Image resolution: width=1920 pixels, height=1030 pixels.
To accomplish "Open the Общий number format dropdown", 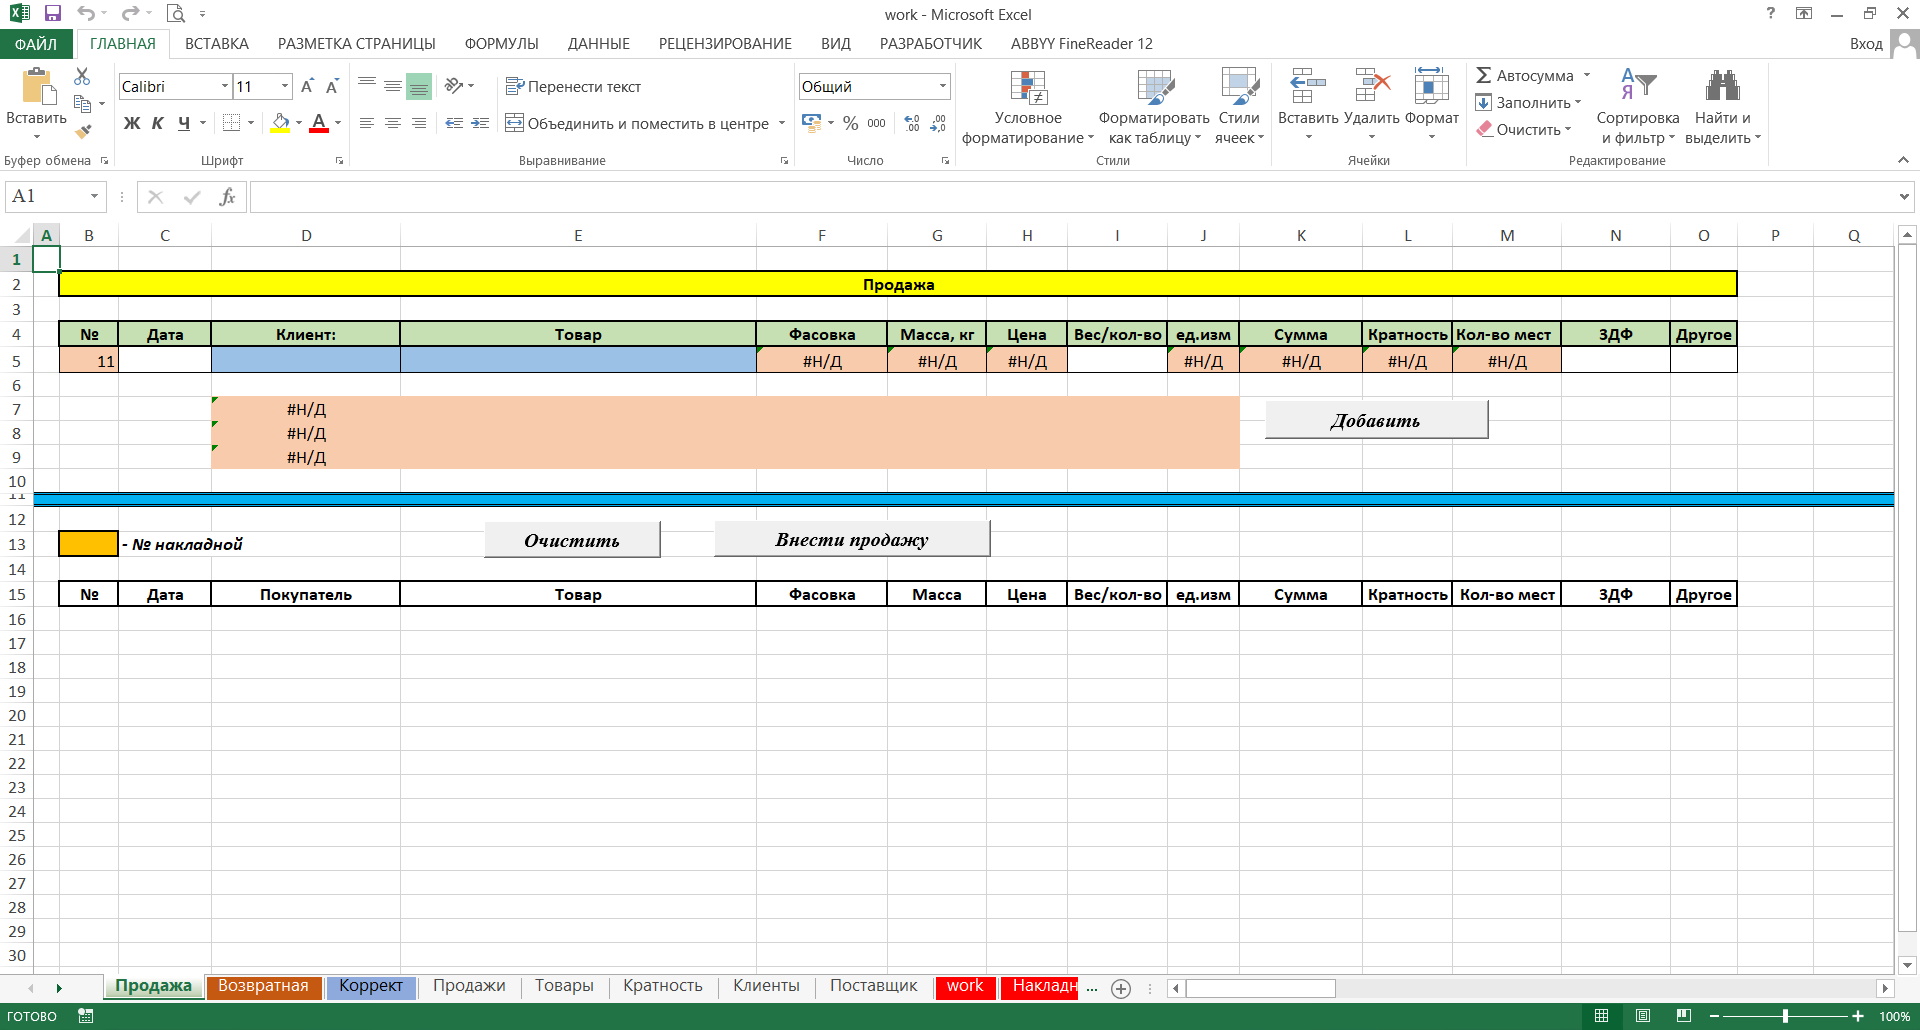I will click(942, 86).
